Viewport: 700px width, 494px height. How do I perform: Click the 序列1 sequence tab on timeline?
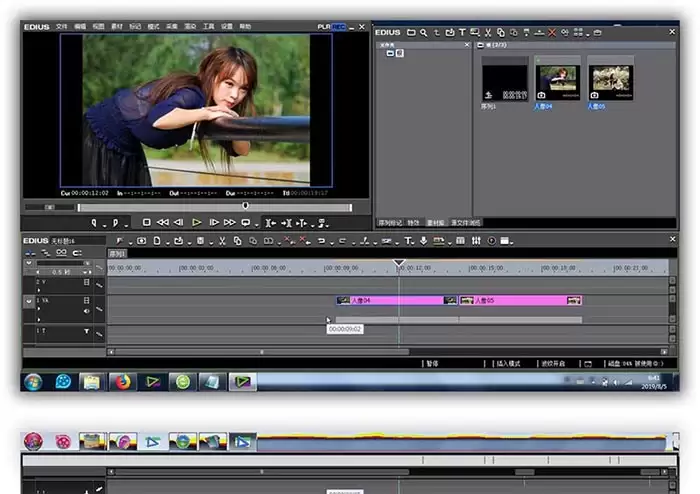click(x=117, y=253)
